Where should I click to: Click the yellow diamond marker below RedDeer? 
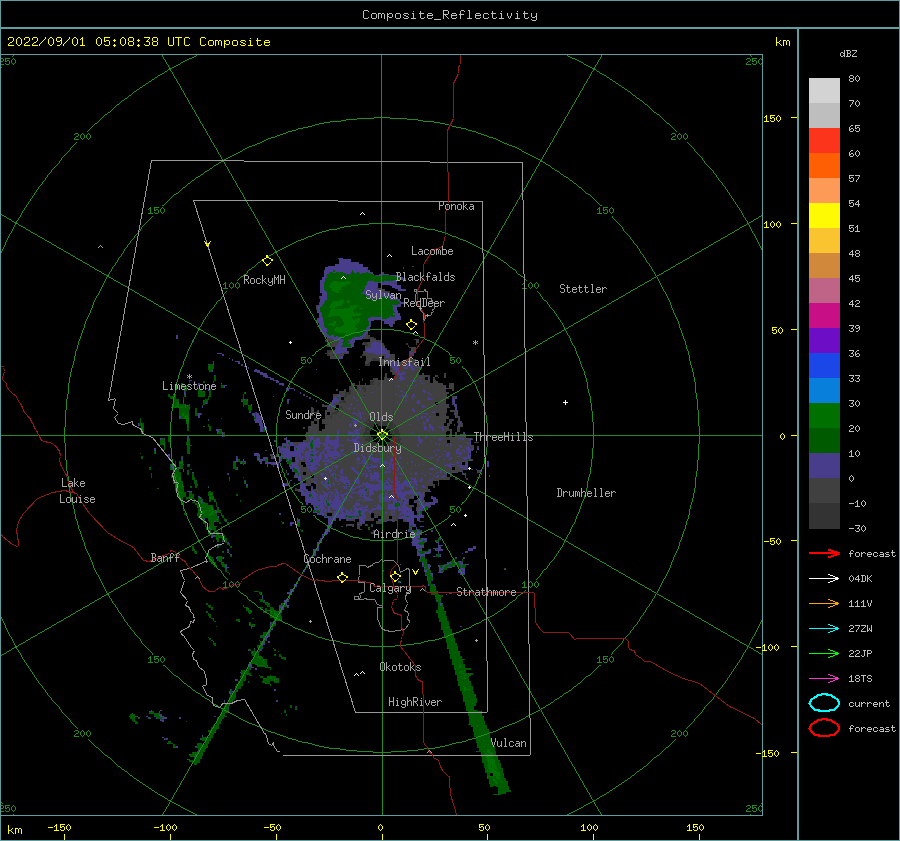(411, 325)
